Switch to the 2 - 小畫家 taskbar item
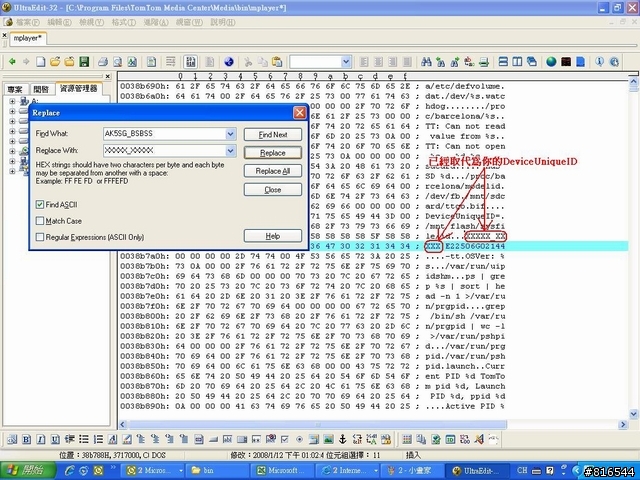This screenshot has width=640, height=480. point(413,470)
